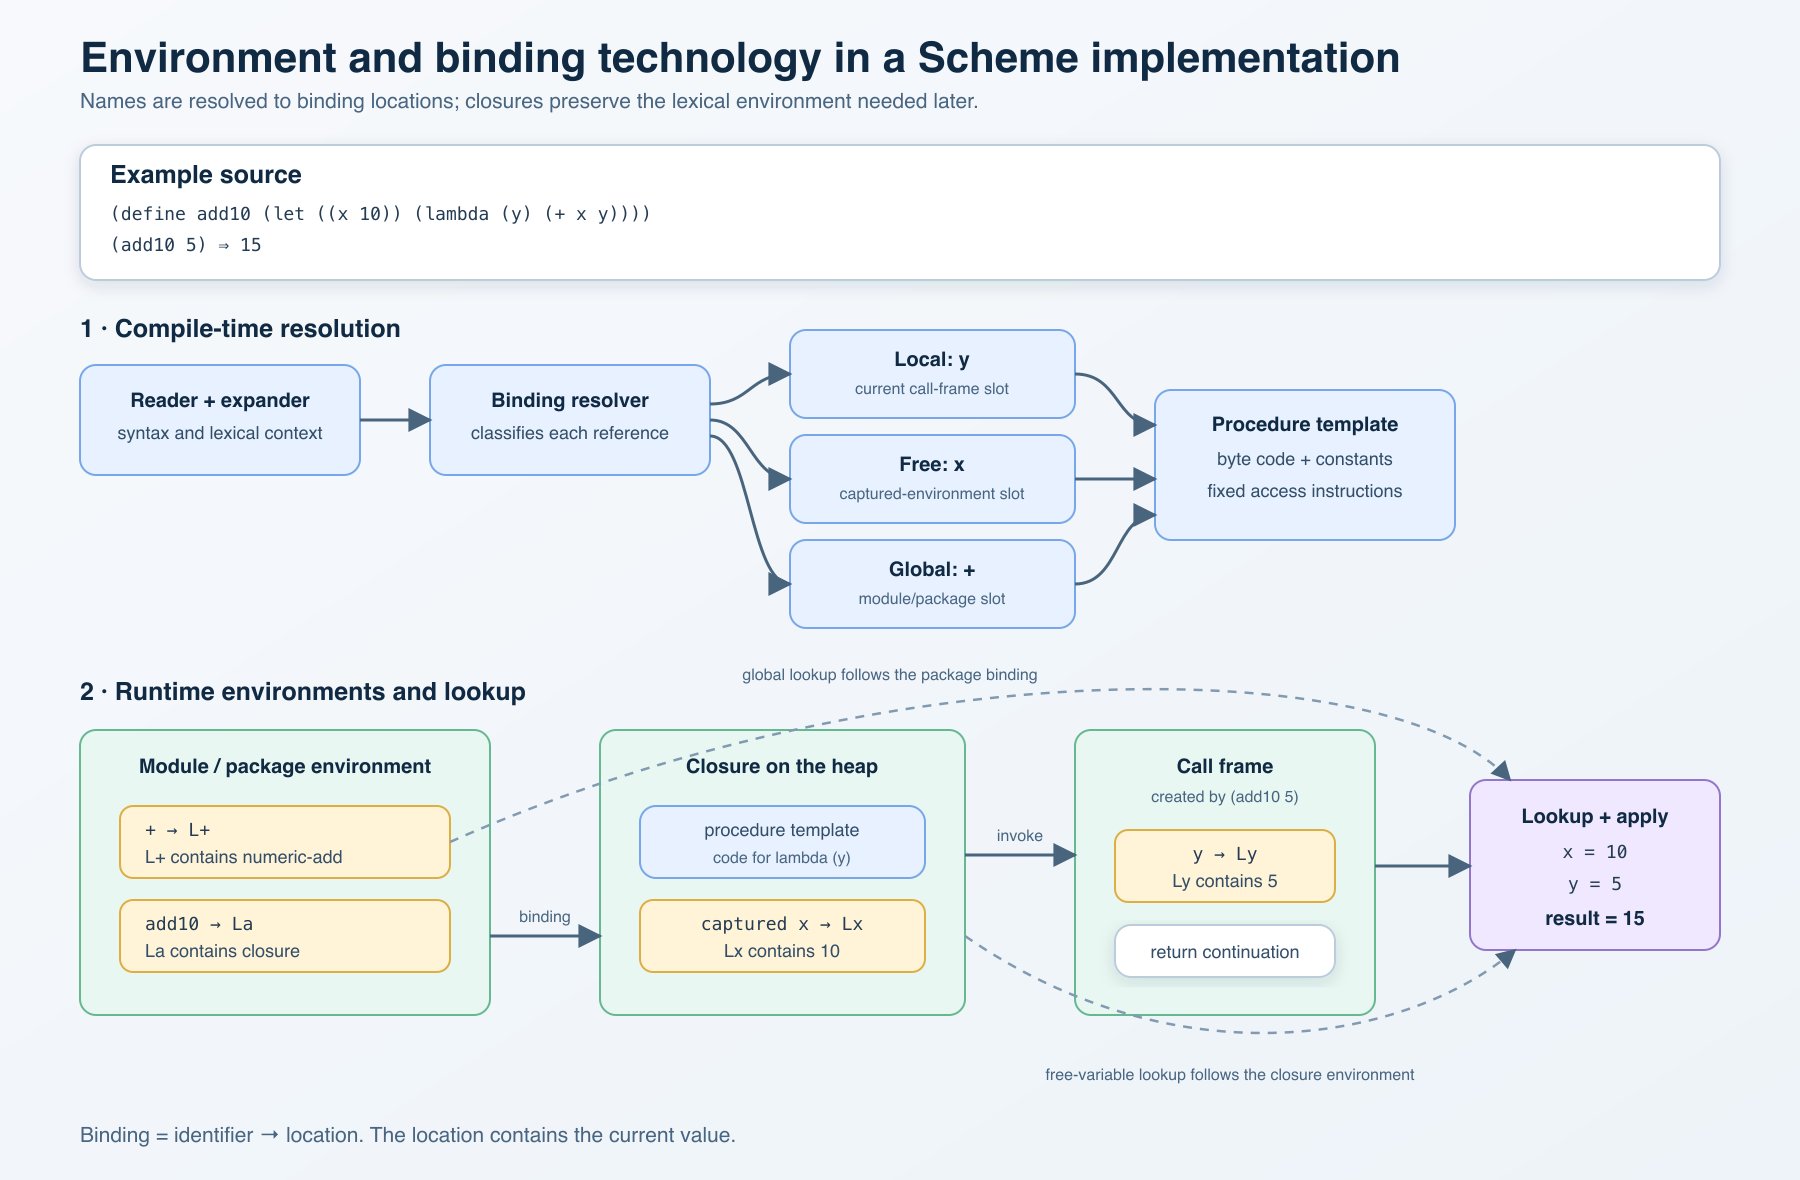
Task: Click the 'Binding = identifier → location' footer note
Action: [408, 1135]
